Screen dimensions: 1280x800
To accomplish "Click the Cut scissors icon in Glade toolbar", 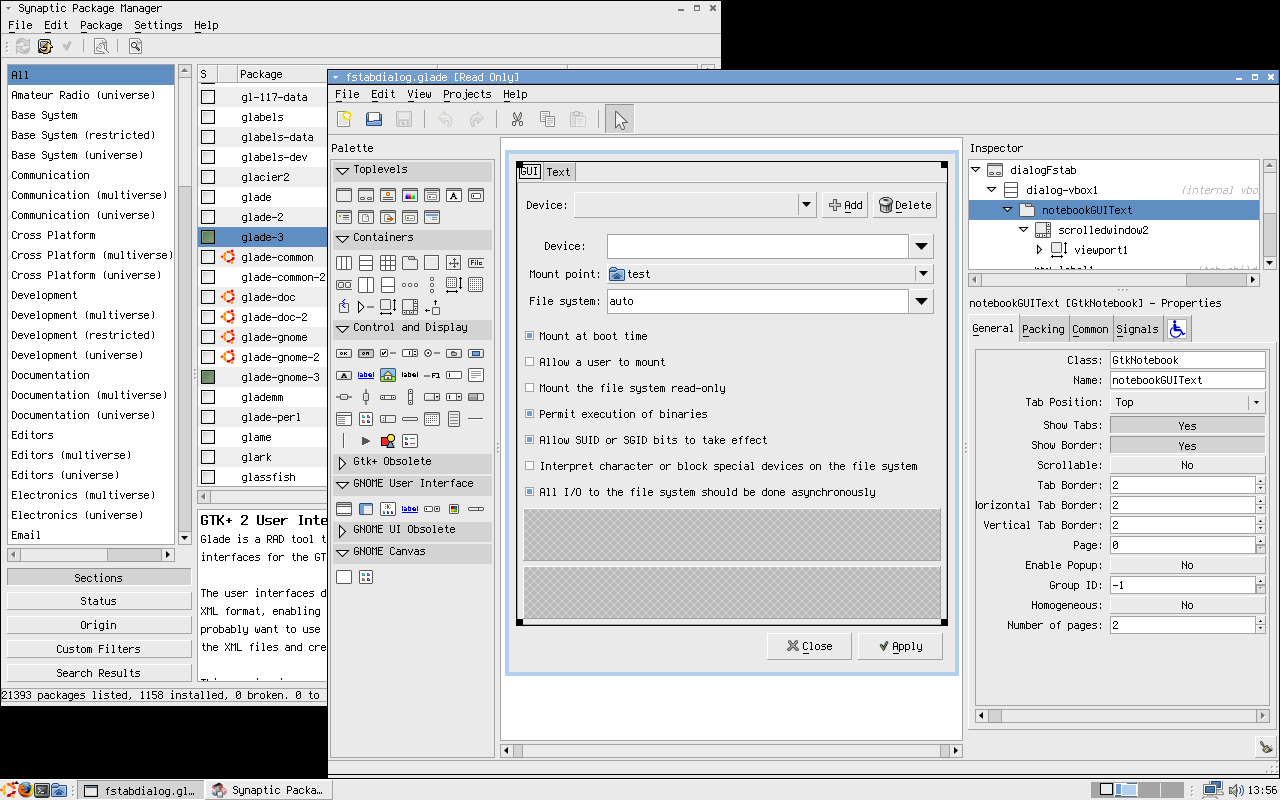I will 517,120.
